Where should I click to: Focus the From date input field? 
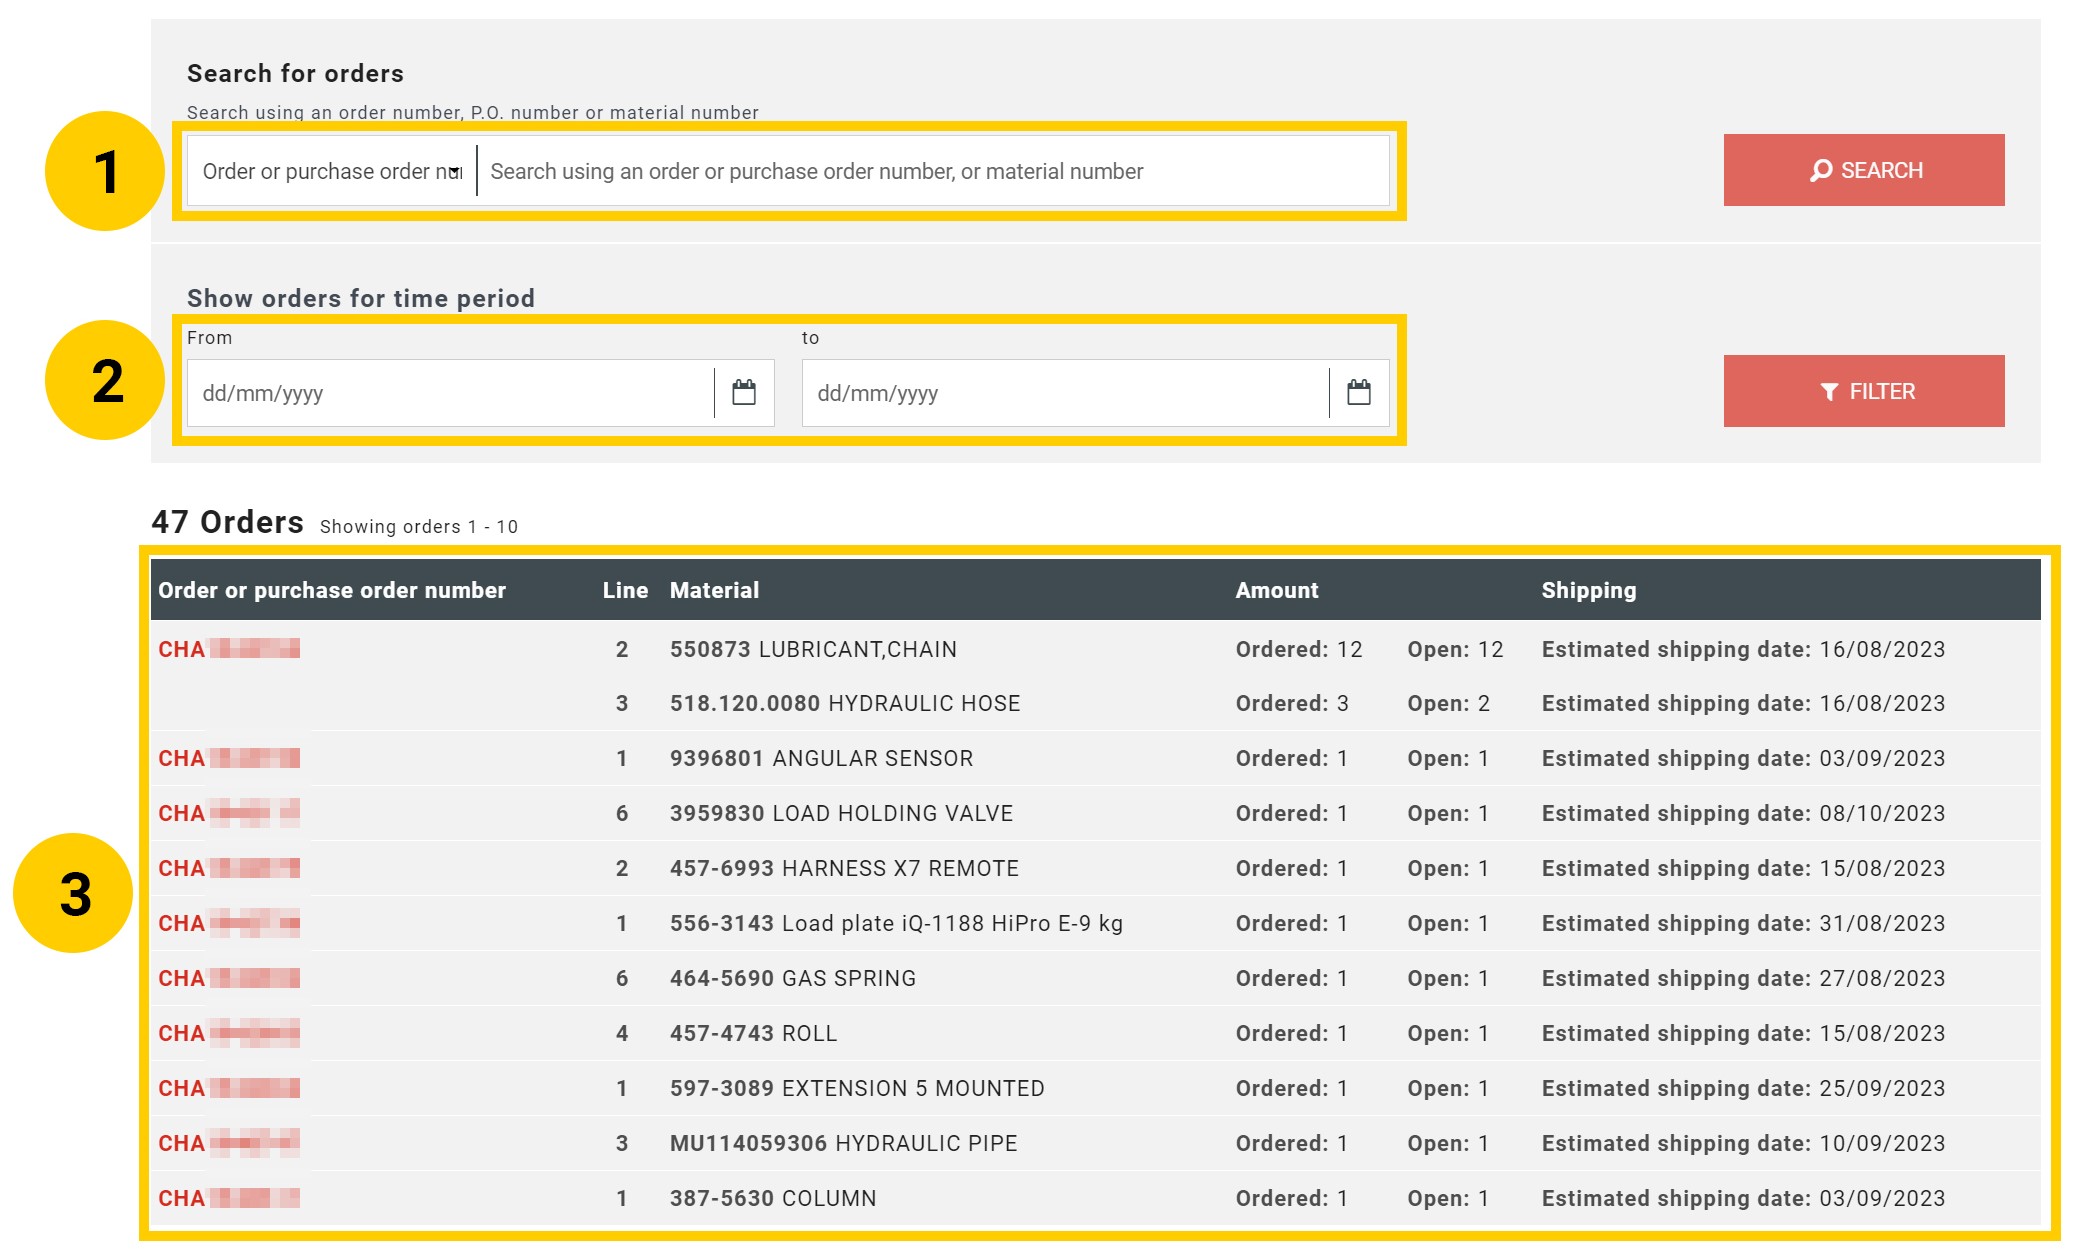click(x=451, y=393)
